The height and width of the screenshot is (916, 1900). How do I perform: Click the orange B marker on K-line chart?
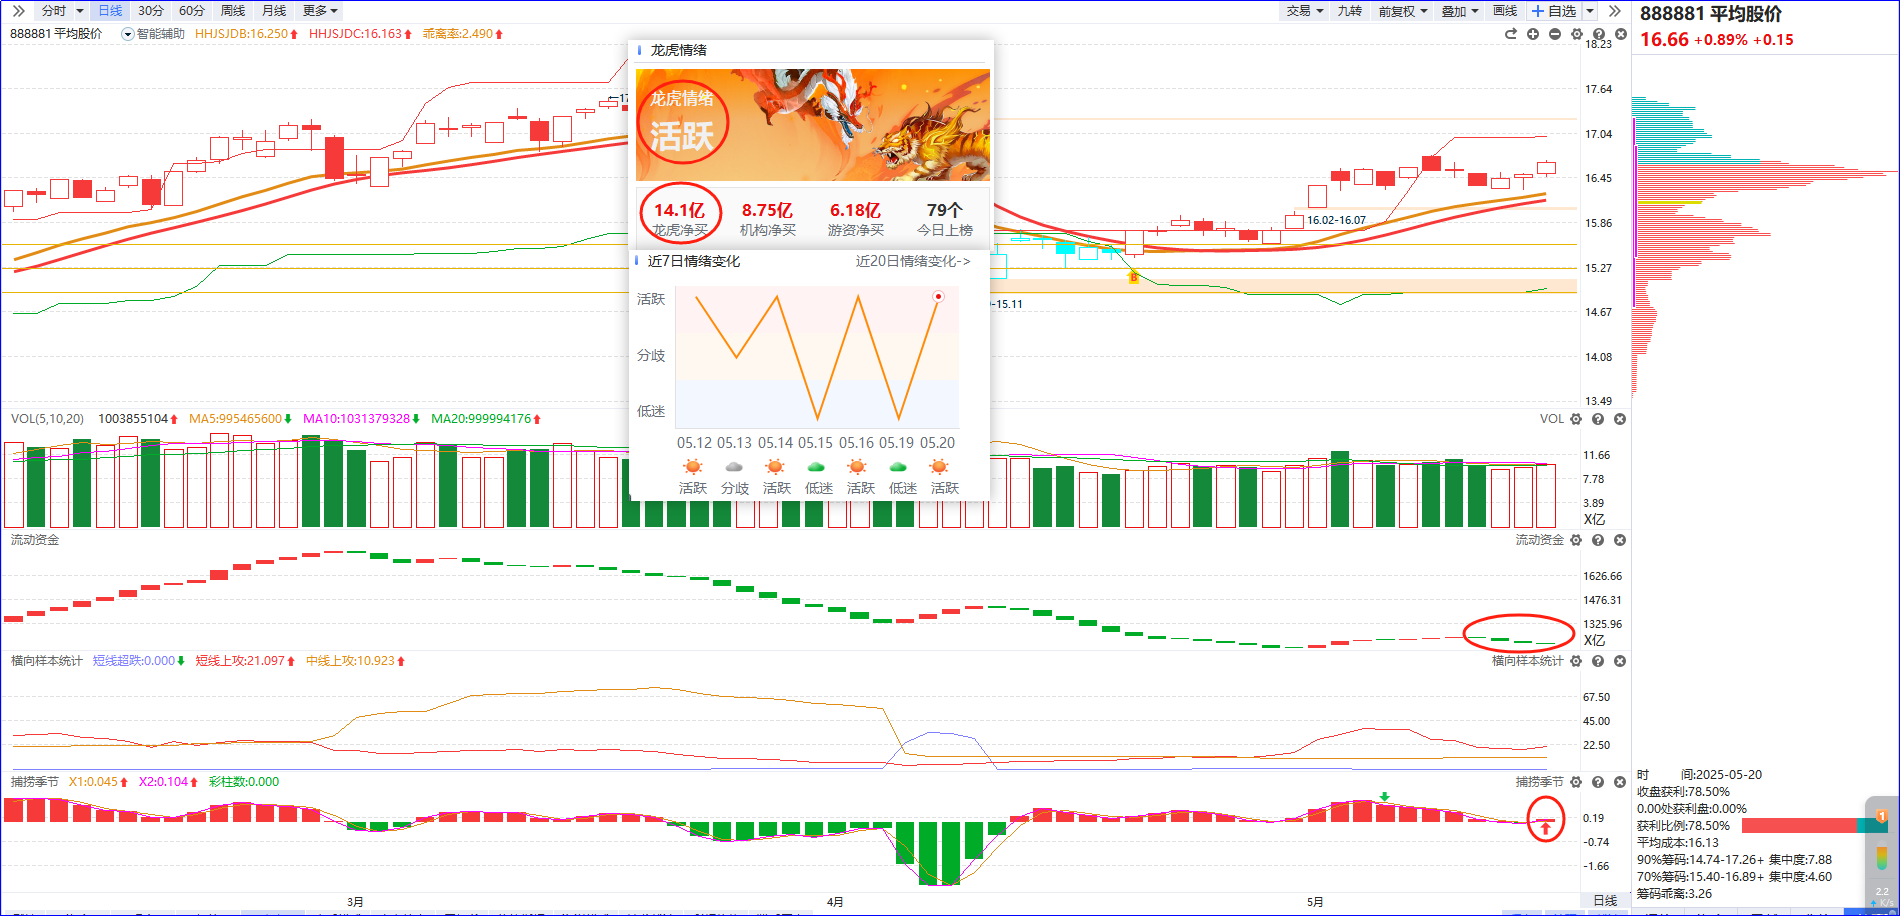(1134, 277)
